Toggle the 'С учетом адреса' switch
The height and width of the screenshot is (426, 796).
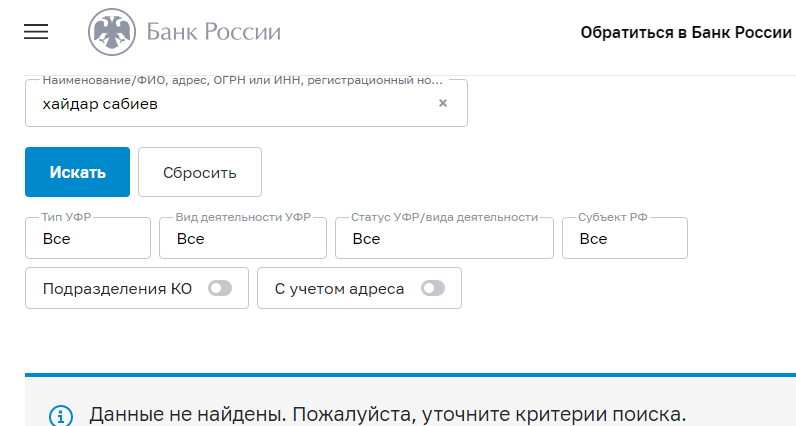(x=433, y=289)
